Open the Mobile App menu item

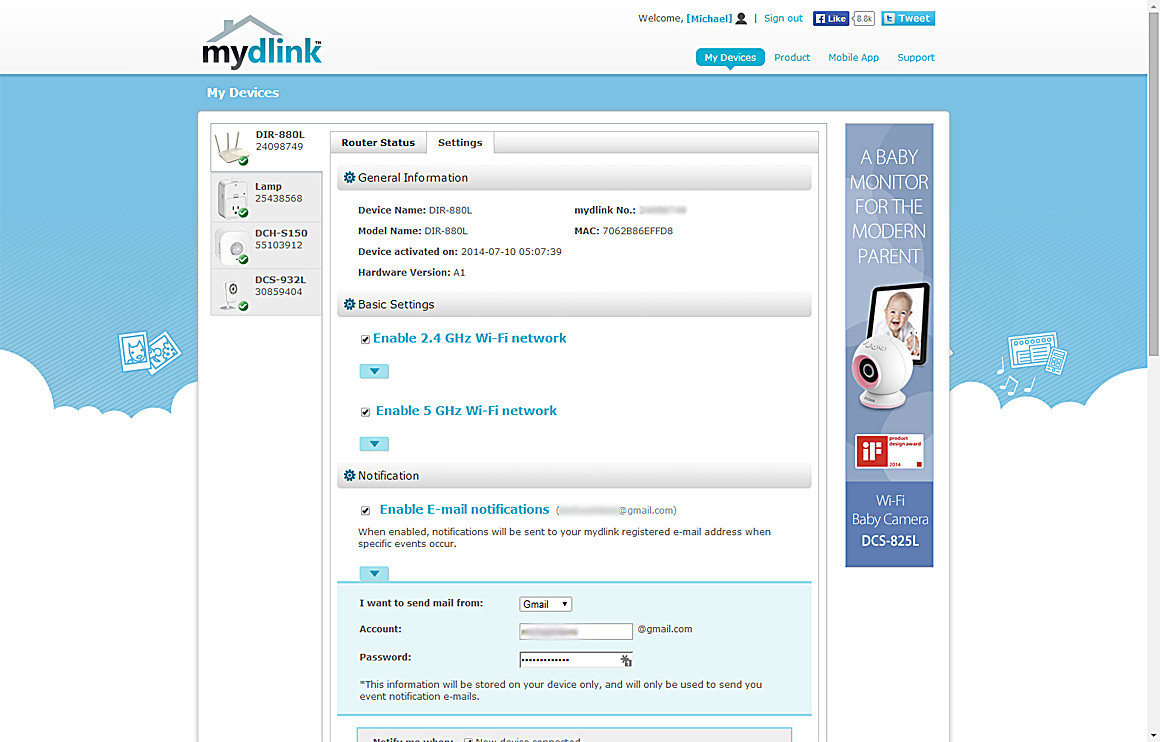853,58
